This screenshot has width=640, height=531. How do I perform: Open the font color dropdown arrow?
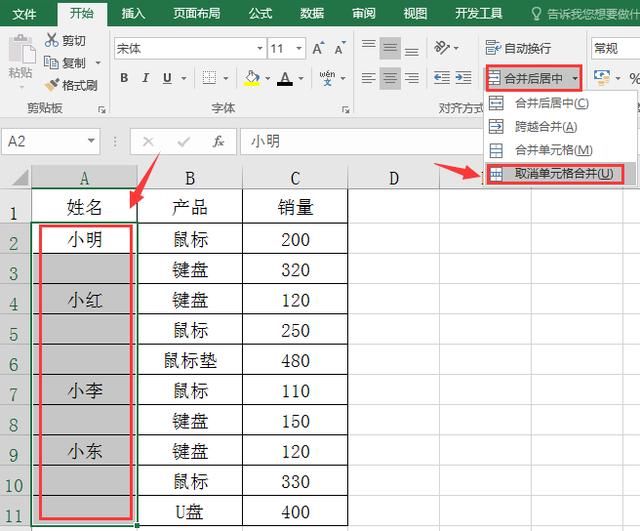click(301, 78)
